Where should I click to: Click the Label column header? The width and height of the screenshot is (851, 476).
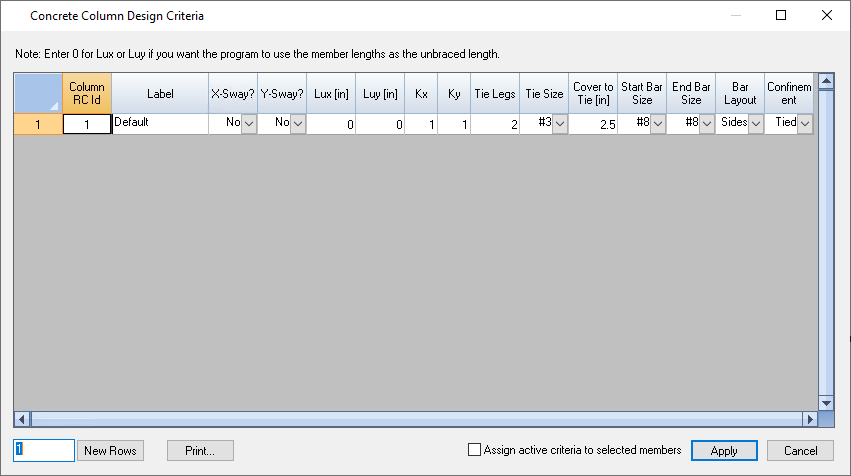pyautogui.click(x=160, y=93)
